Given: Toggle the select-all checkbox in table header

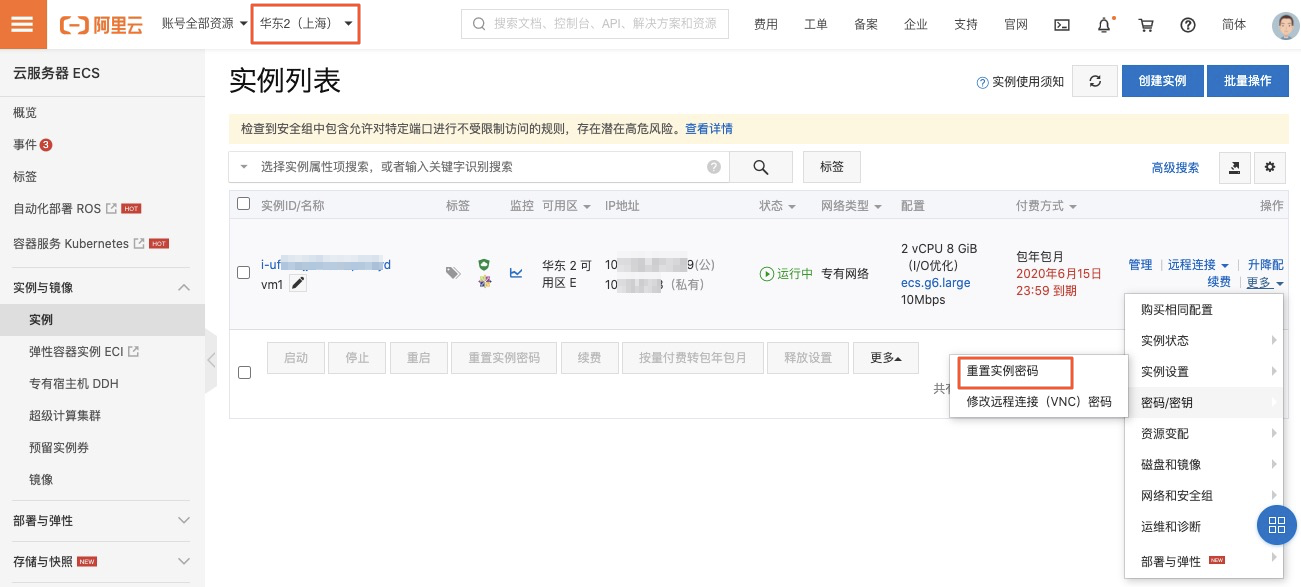Looking at the screenshot, I should (x=243, y=204).
